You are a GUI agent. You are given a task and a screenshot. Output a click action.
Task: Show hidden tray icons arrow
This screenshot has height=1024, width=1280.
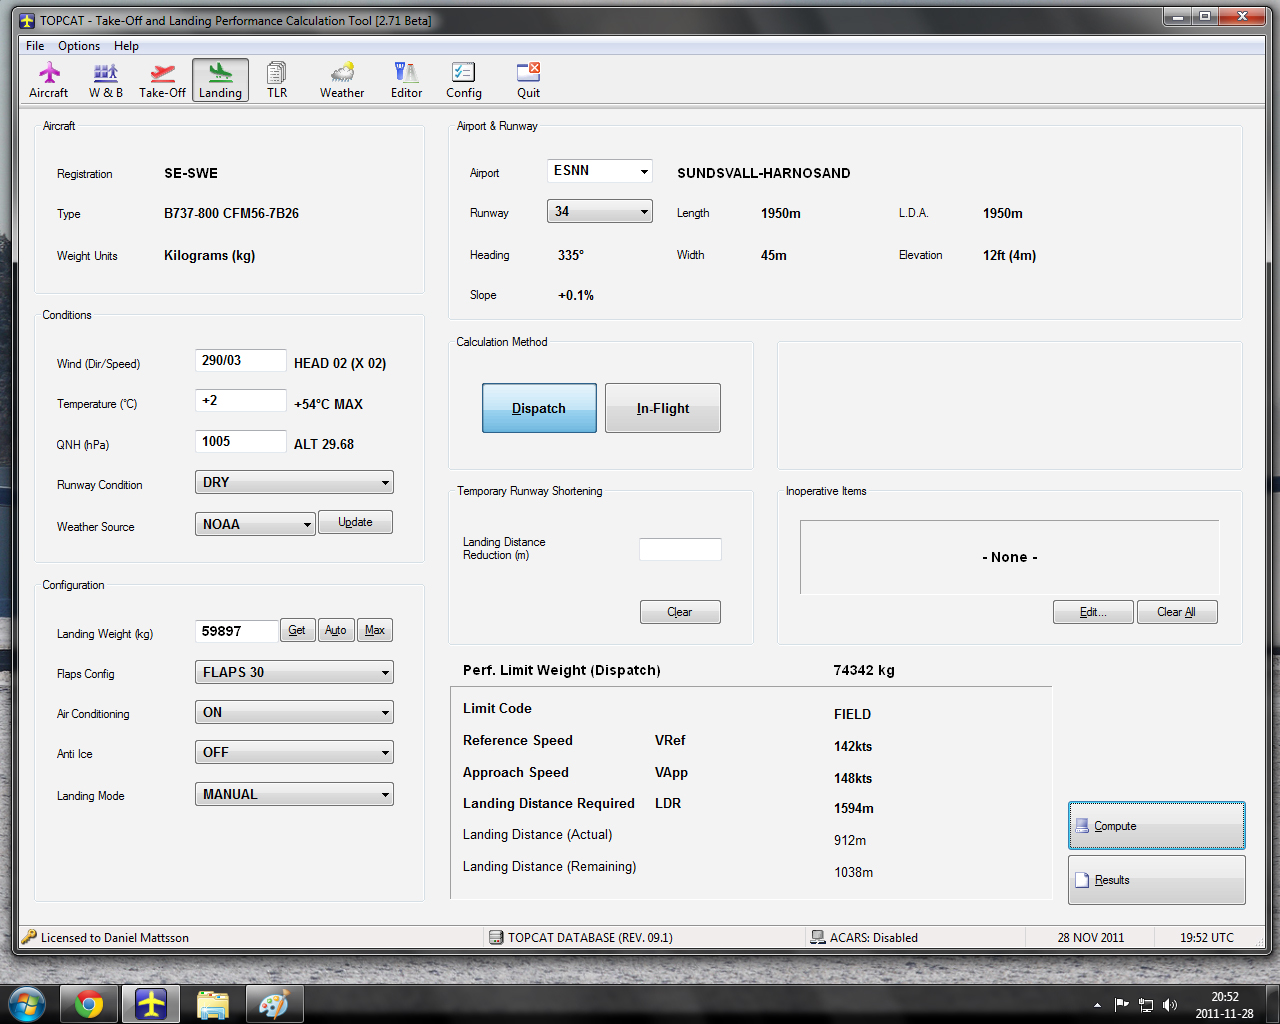click(1097, 1005)
